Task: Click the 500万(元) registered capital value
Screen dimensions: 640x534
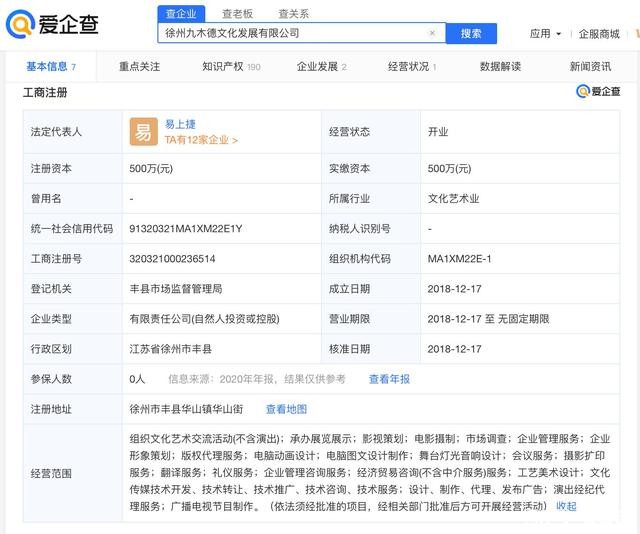Action: [x=151, y=169]
